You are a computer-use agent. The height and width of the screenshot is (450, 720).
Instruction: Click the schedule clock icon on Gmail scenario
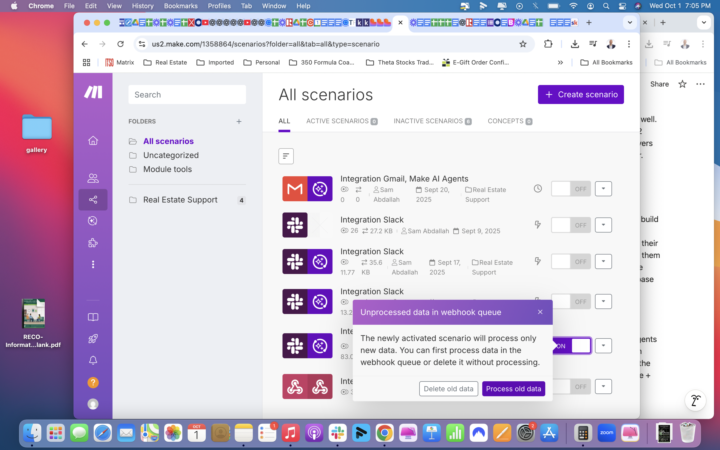click(x=538, y=189)
